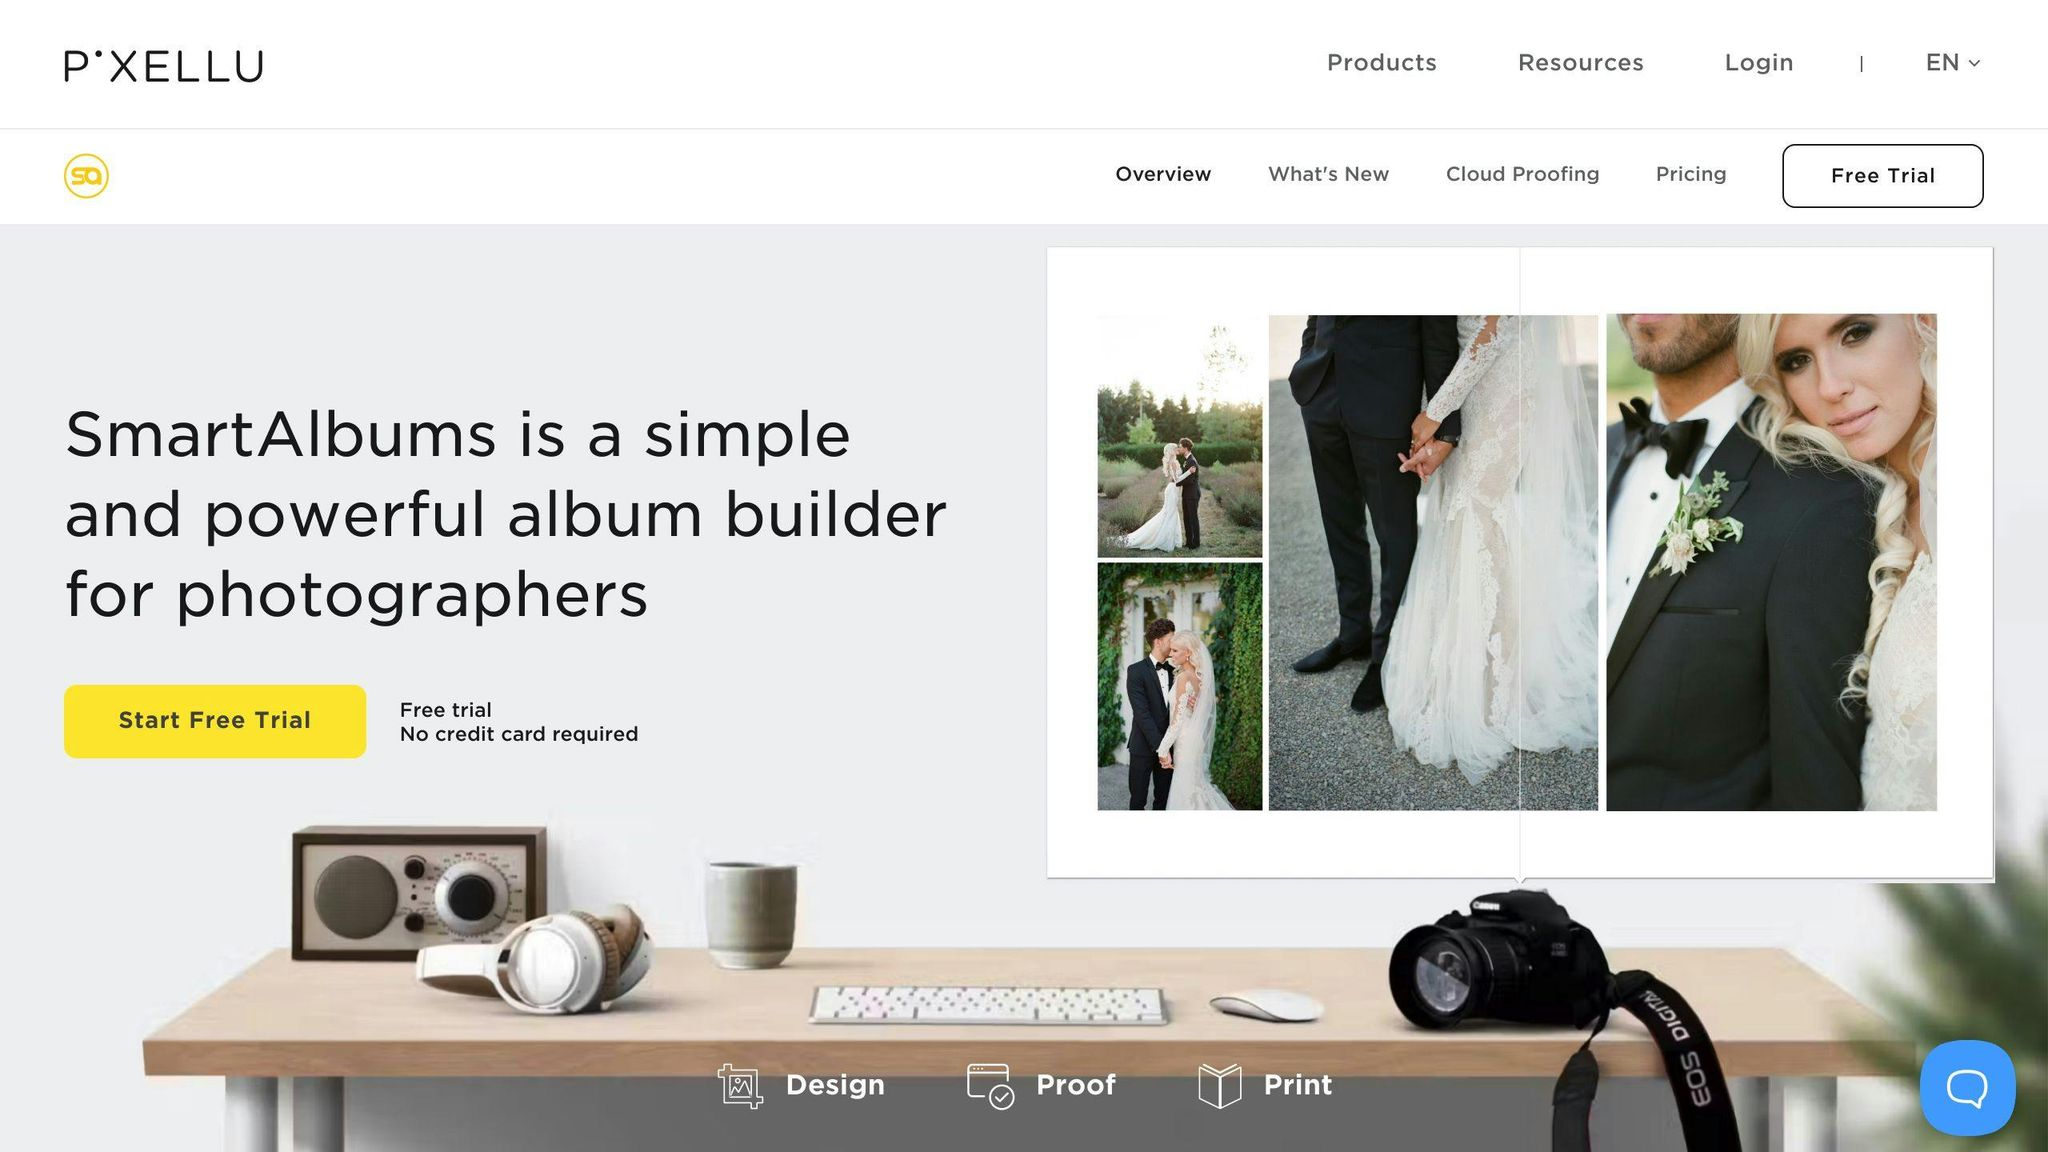
Task: Expand the EN language dropdown
Action: point(1953,63)
